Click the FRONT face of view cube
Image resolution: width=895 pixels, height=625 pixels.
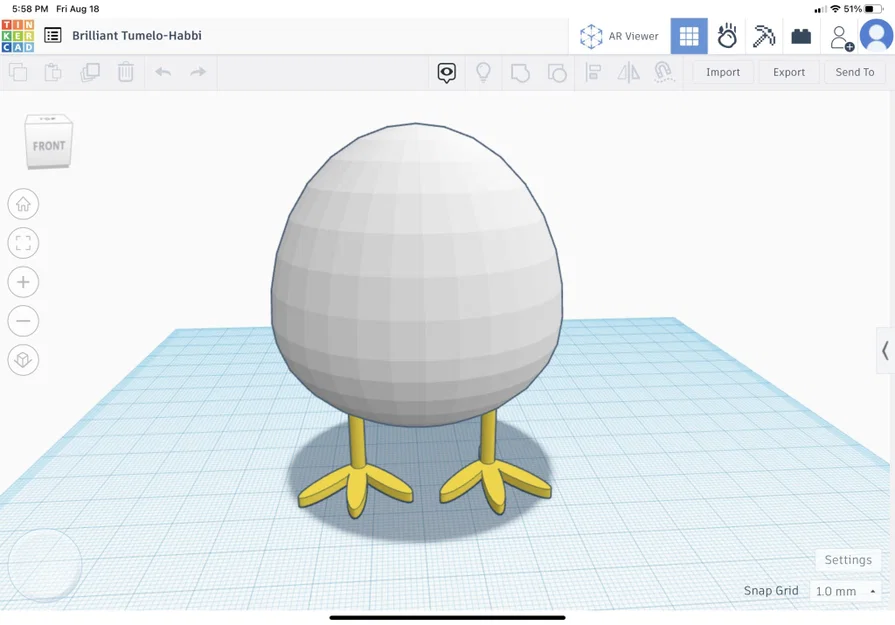click(x=49, y=146)
